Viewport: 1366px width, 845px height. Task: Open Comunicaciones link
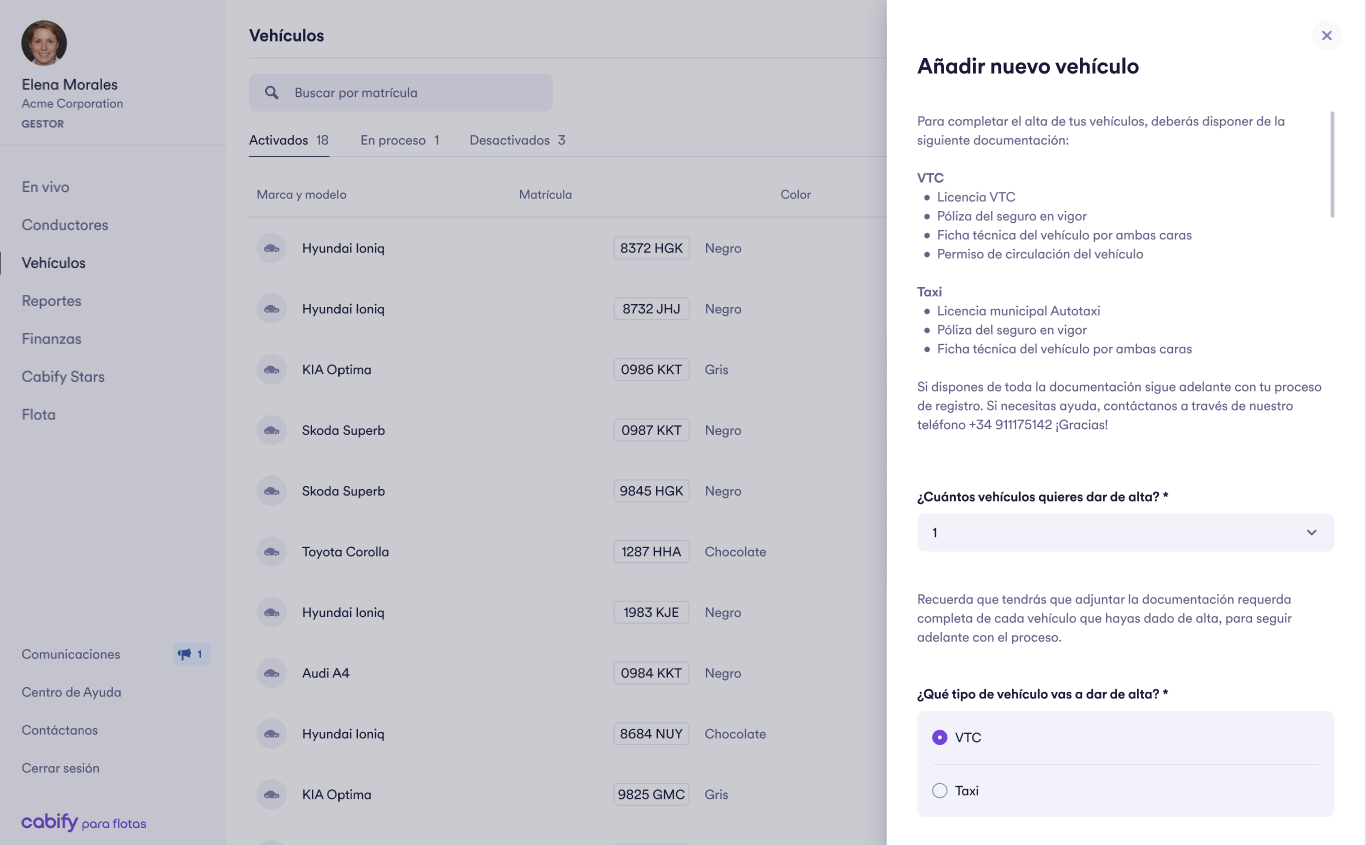point(71,654)
